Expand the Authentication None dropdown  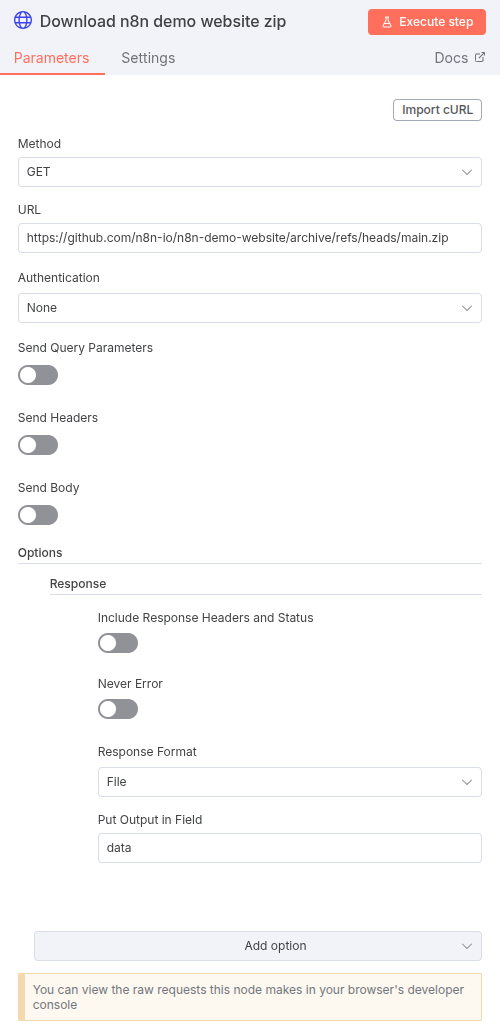(250, 308)
